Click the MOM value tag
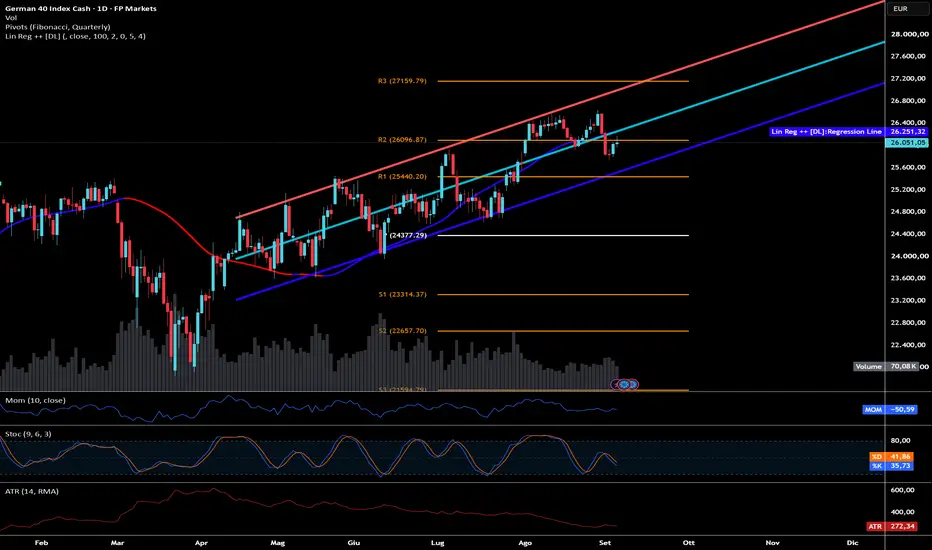The width and height of the screenshot is (932, 550). (889, 410)
